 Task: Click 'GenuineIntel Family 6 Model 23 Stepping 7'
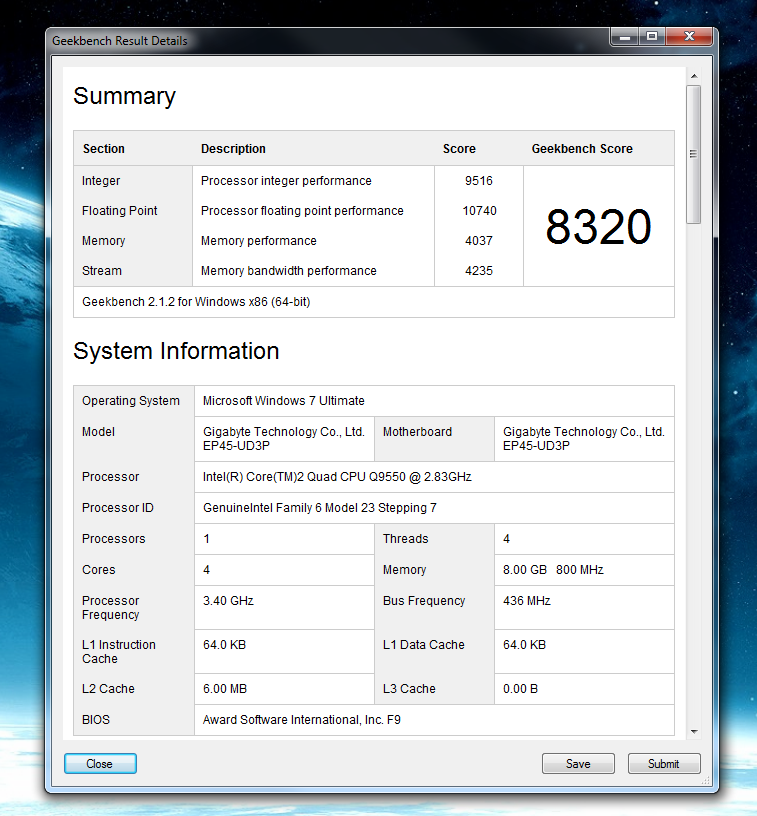[x=319, y=508]
